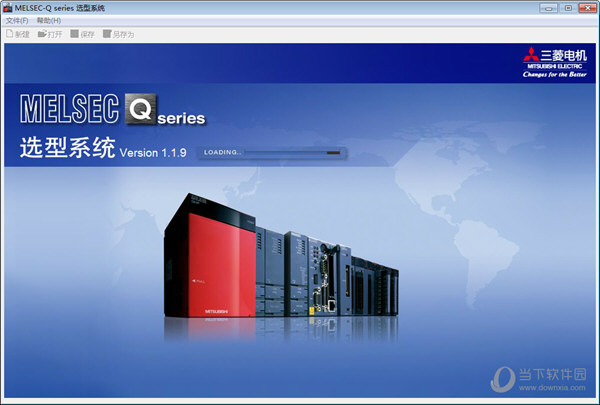
Task: Close the MELSEC-Q window
Action: (x=587, y=8)
